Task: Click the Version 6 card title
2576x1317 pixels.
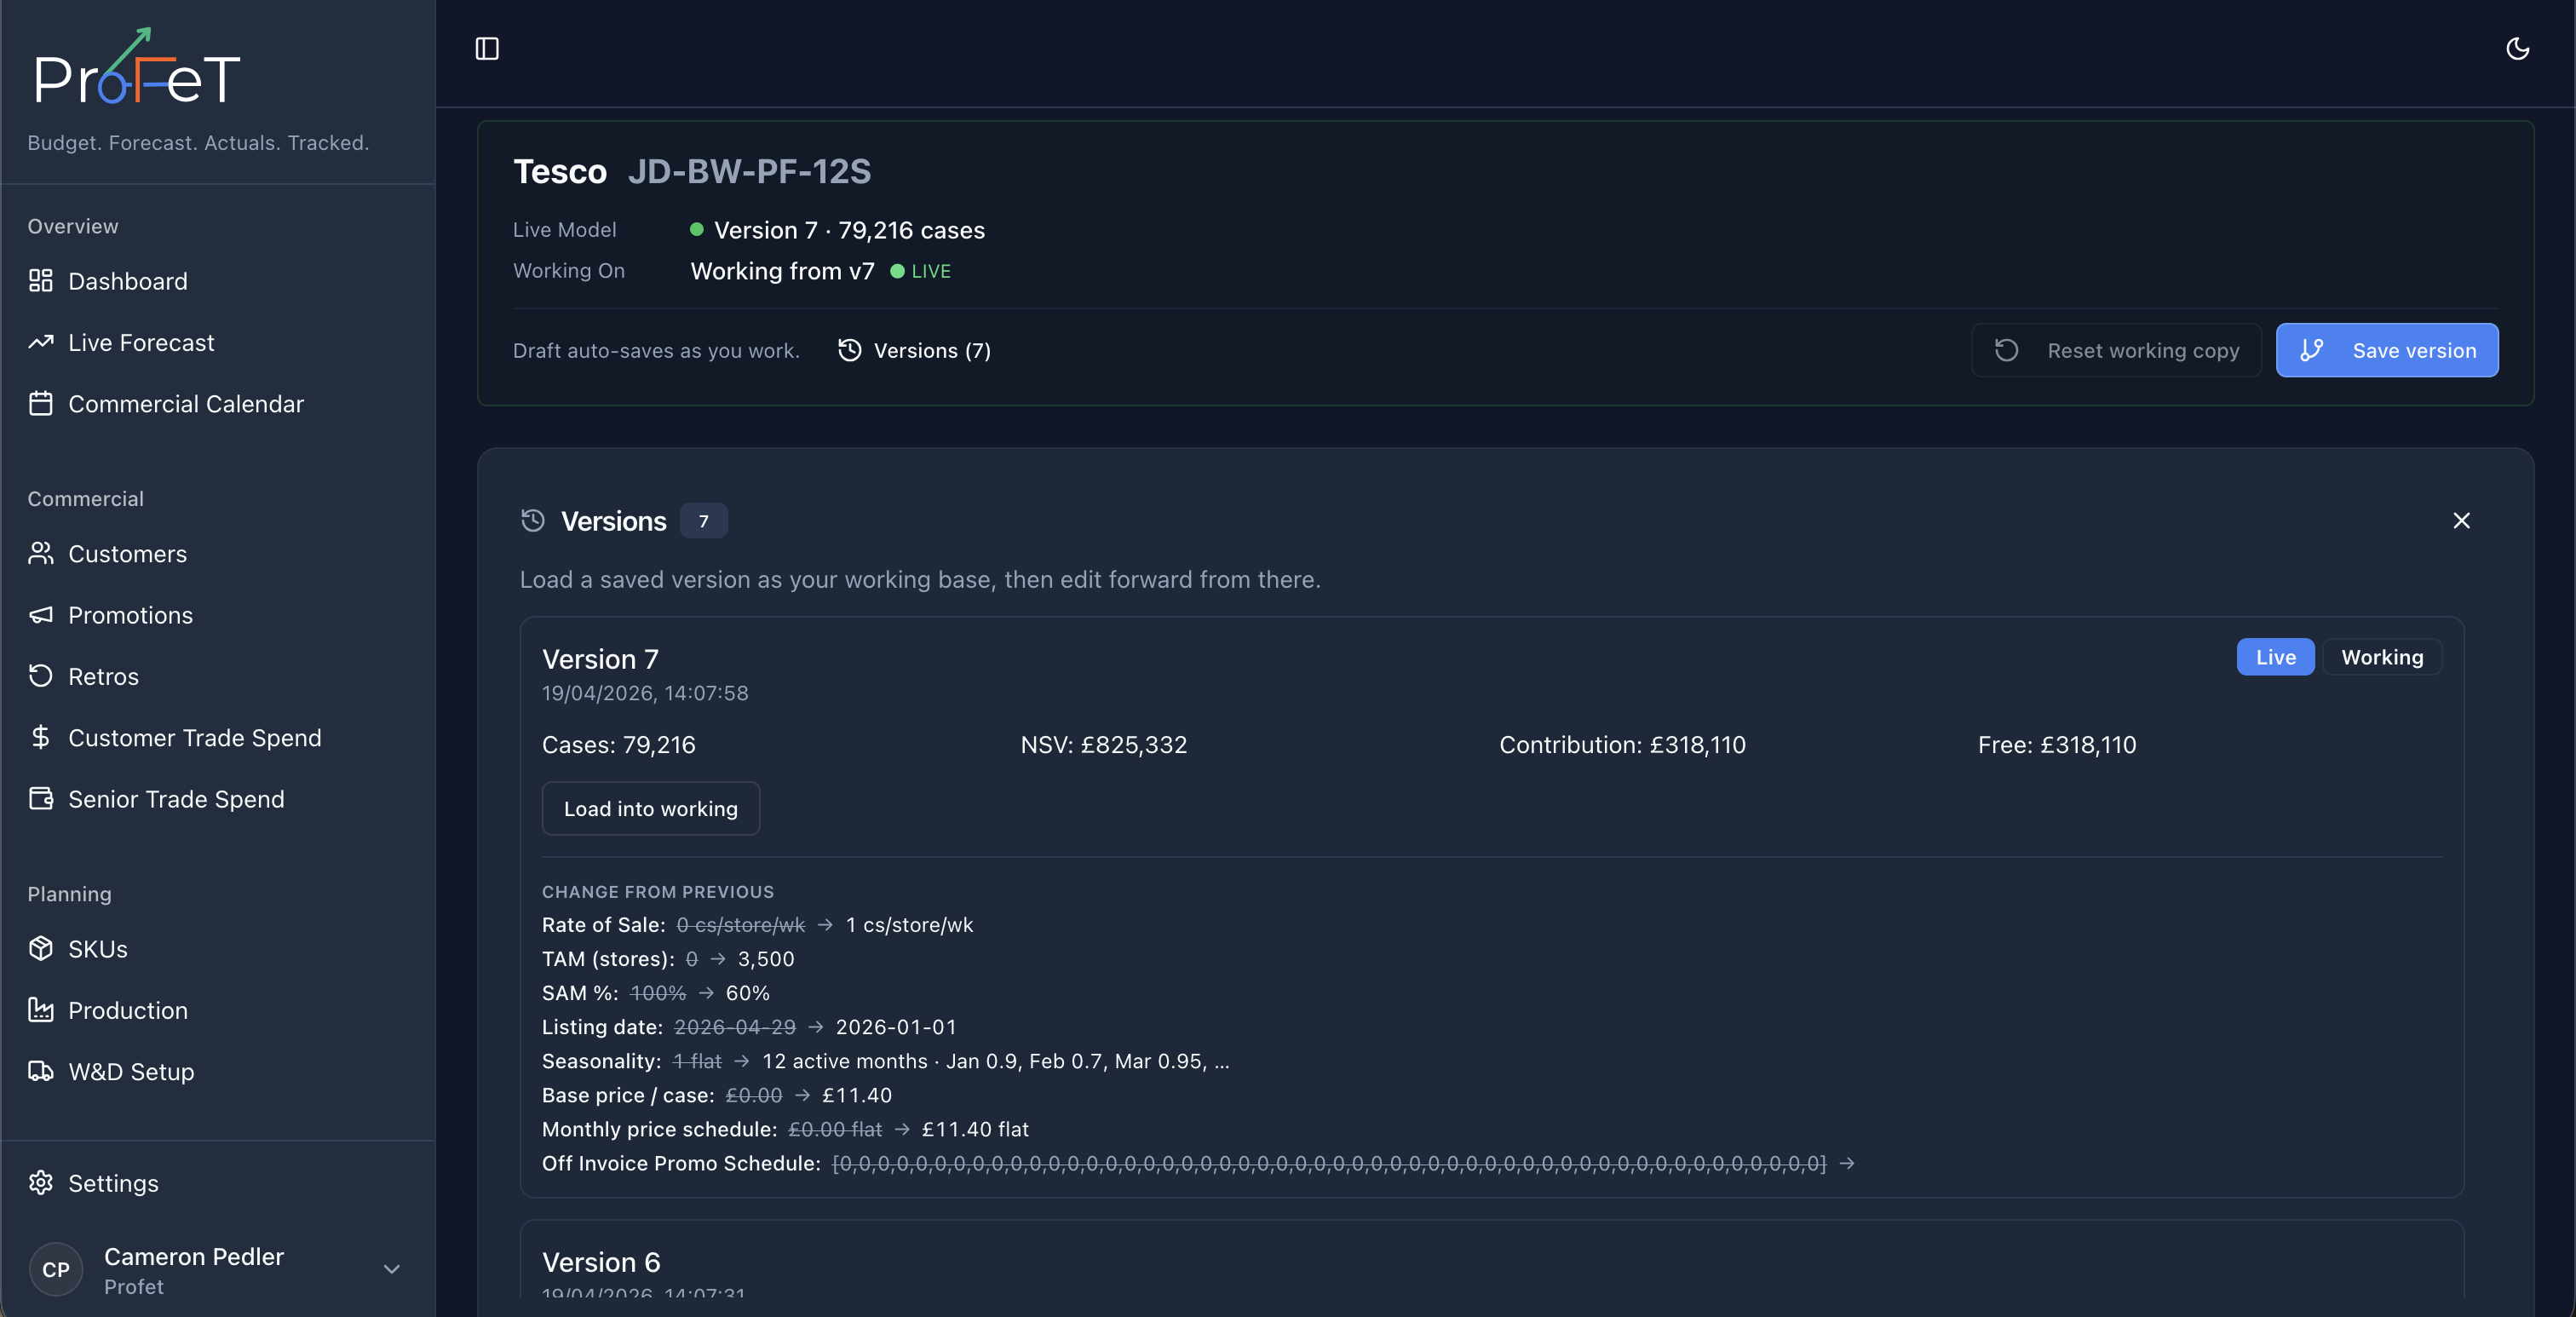Action: point(601,1262)
